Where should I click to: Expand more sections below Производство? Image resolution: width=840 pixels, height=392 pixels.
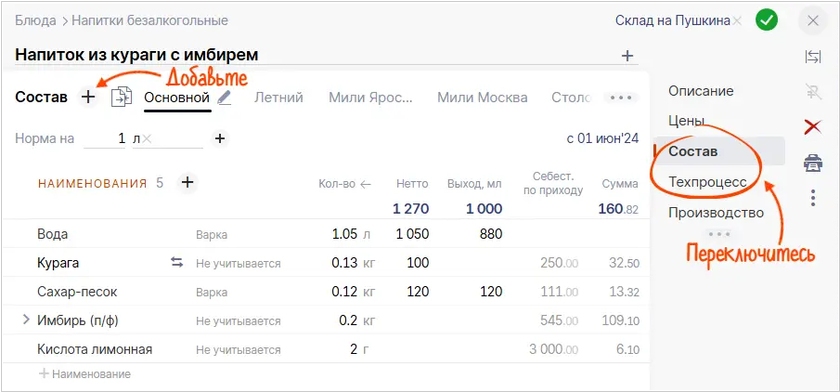(718, 234)
